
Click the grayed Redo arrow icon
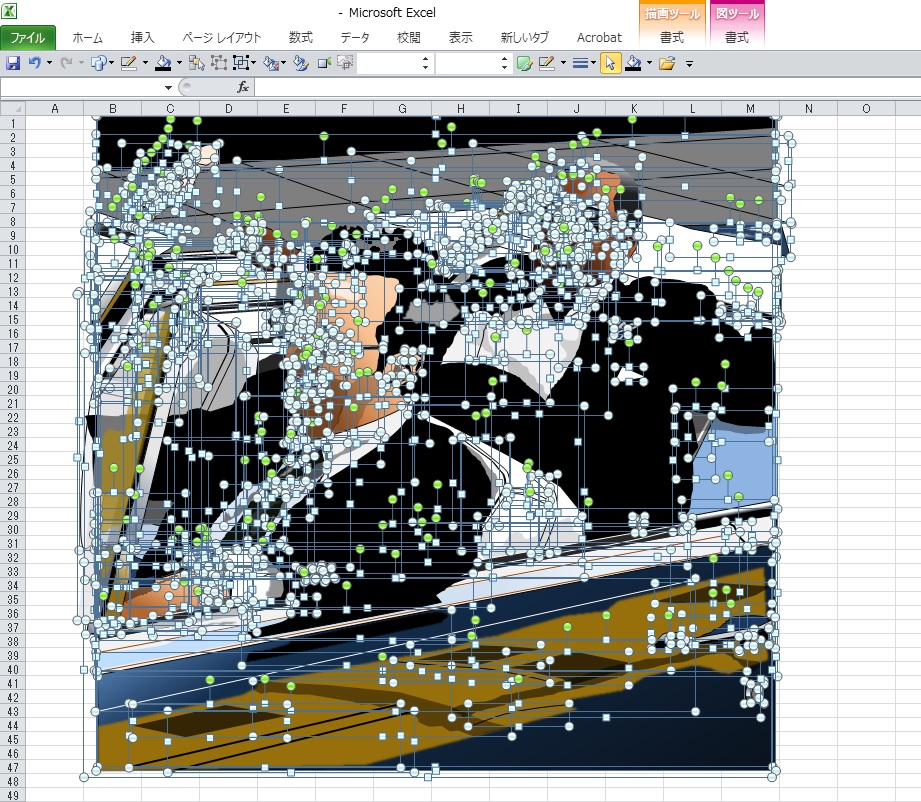(x=66, y=63)
